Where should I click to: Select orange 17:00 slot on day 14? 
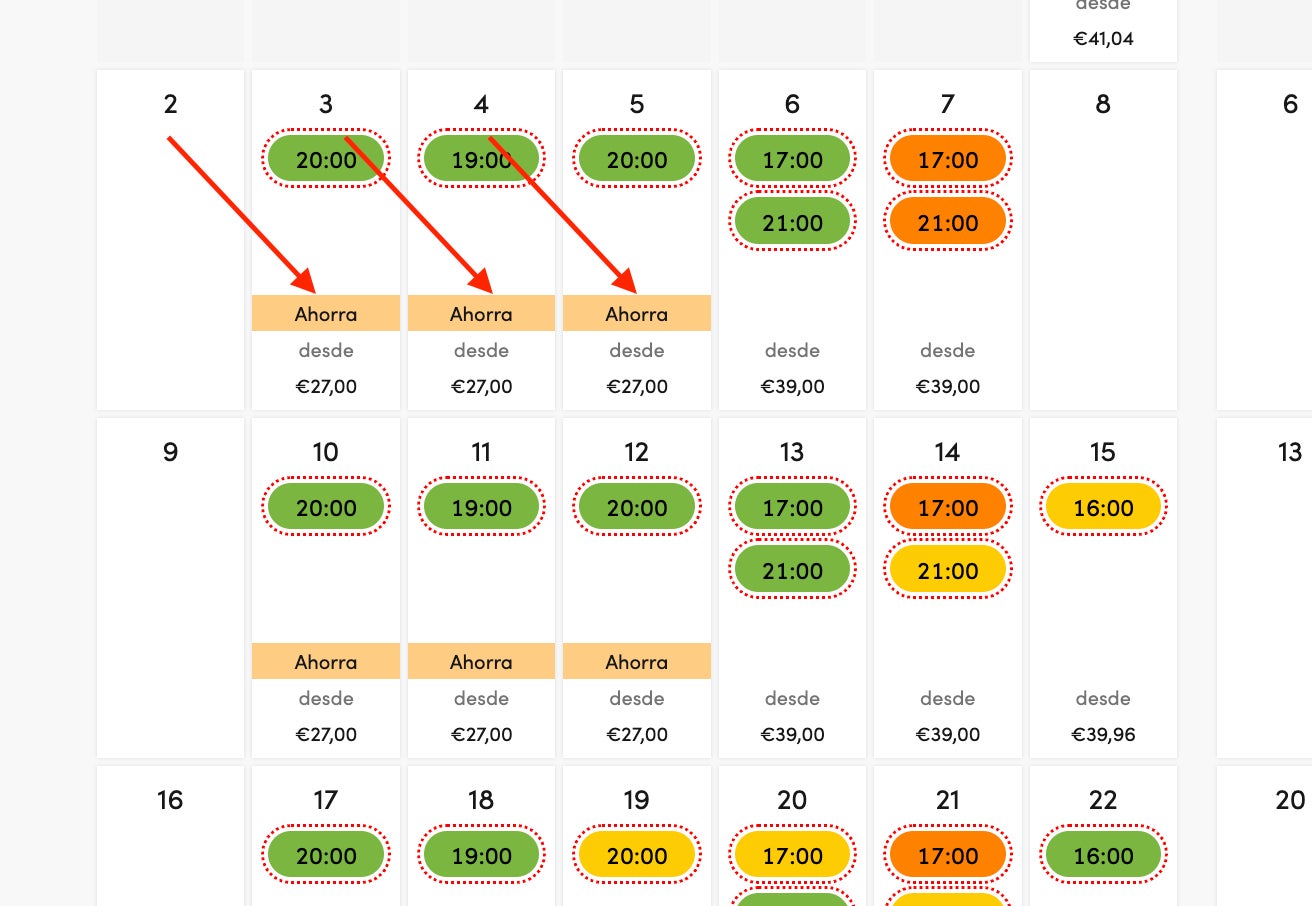pyautogui.click(x=947, y=507)
